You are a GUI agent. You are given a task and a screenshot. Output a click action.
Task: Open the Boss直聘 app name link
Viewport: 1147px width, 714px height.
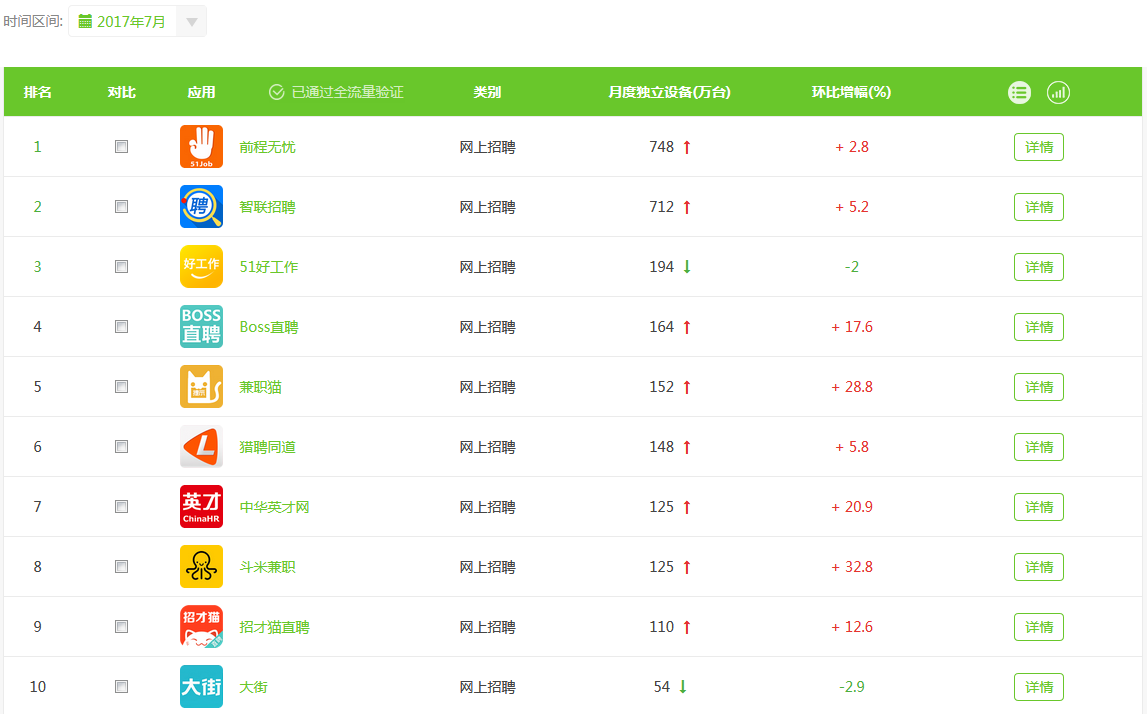[x=268, y=327]
